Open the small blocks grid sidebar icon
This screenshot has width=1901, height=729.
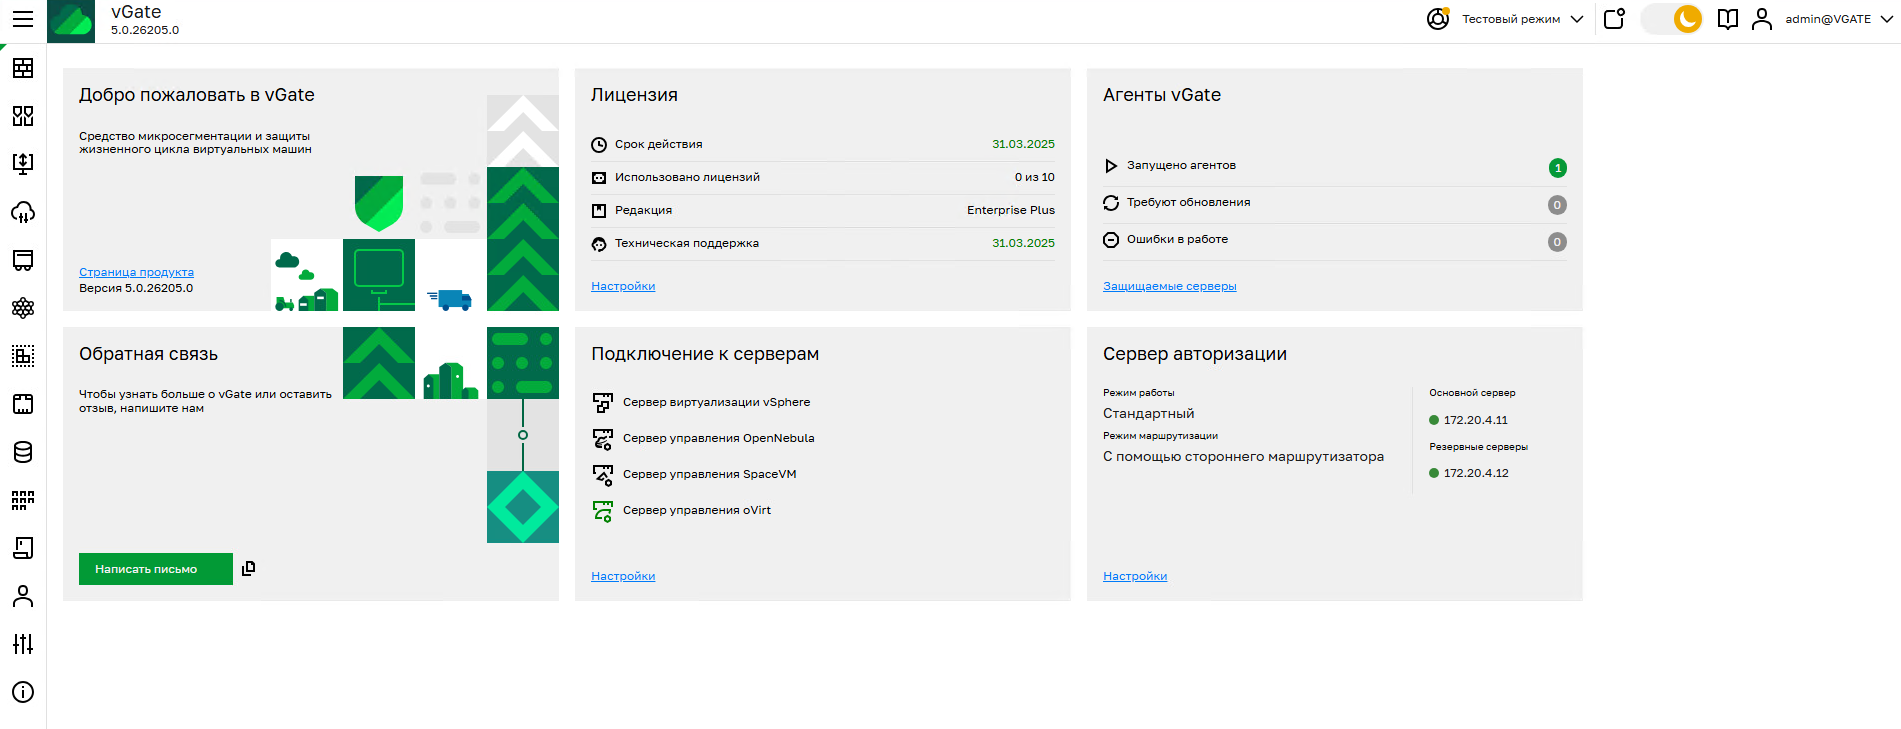click(x=23, y=500)
